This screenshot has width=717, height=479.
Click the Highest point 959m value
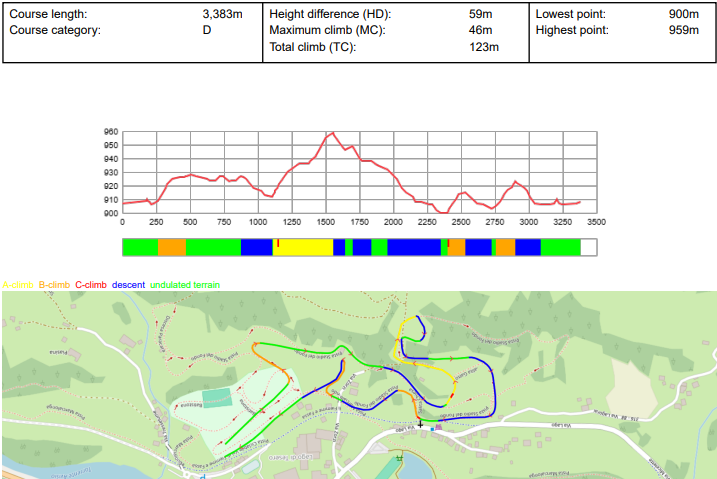click(x=683, y=31)
